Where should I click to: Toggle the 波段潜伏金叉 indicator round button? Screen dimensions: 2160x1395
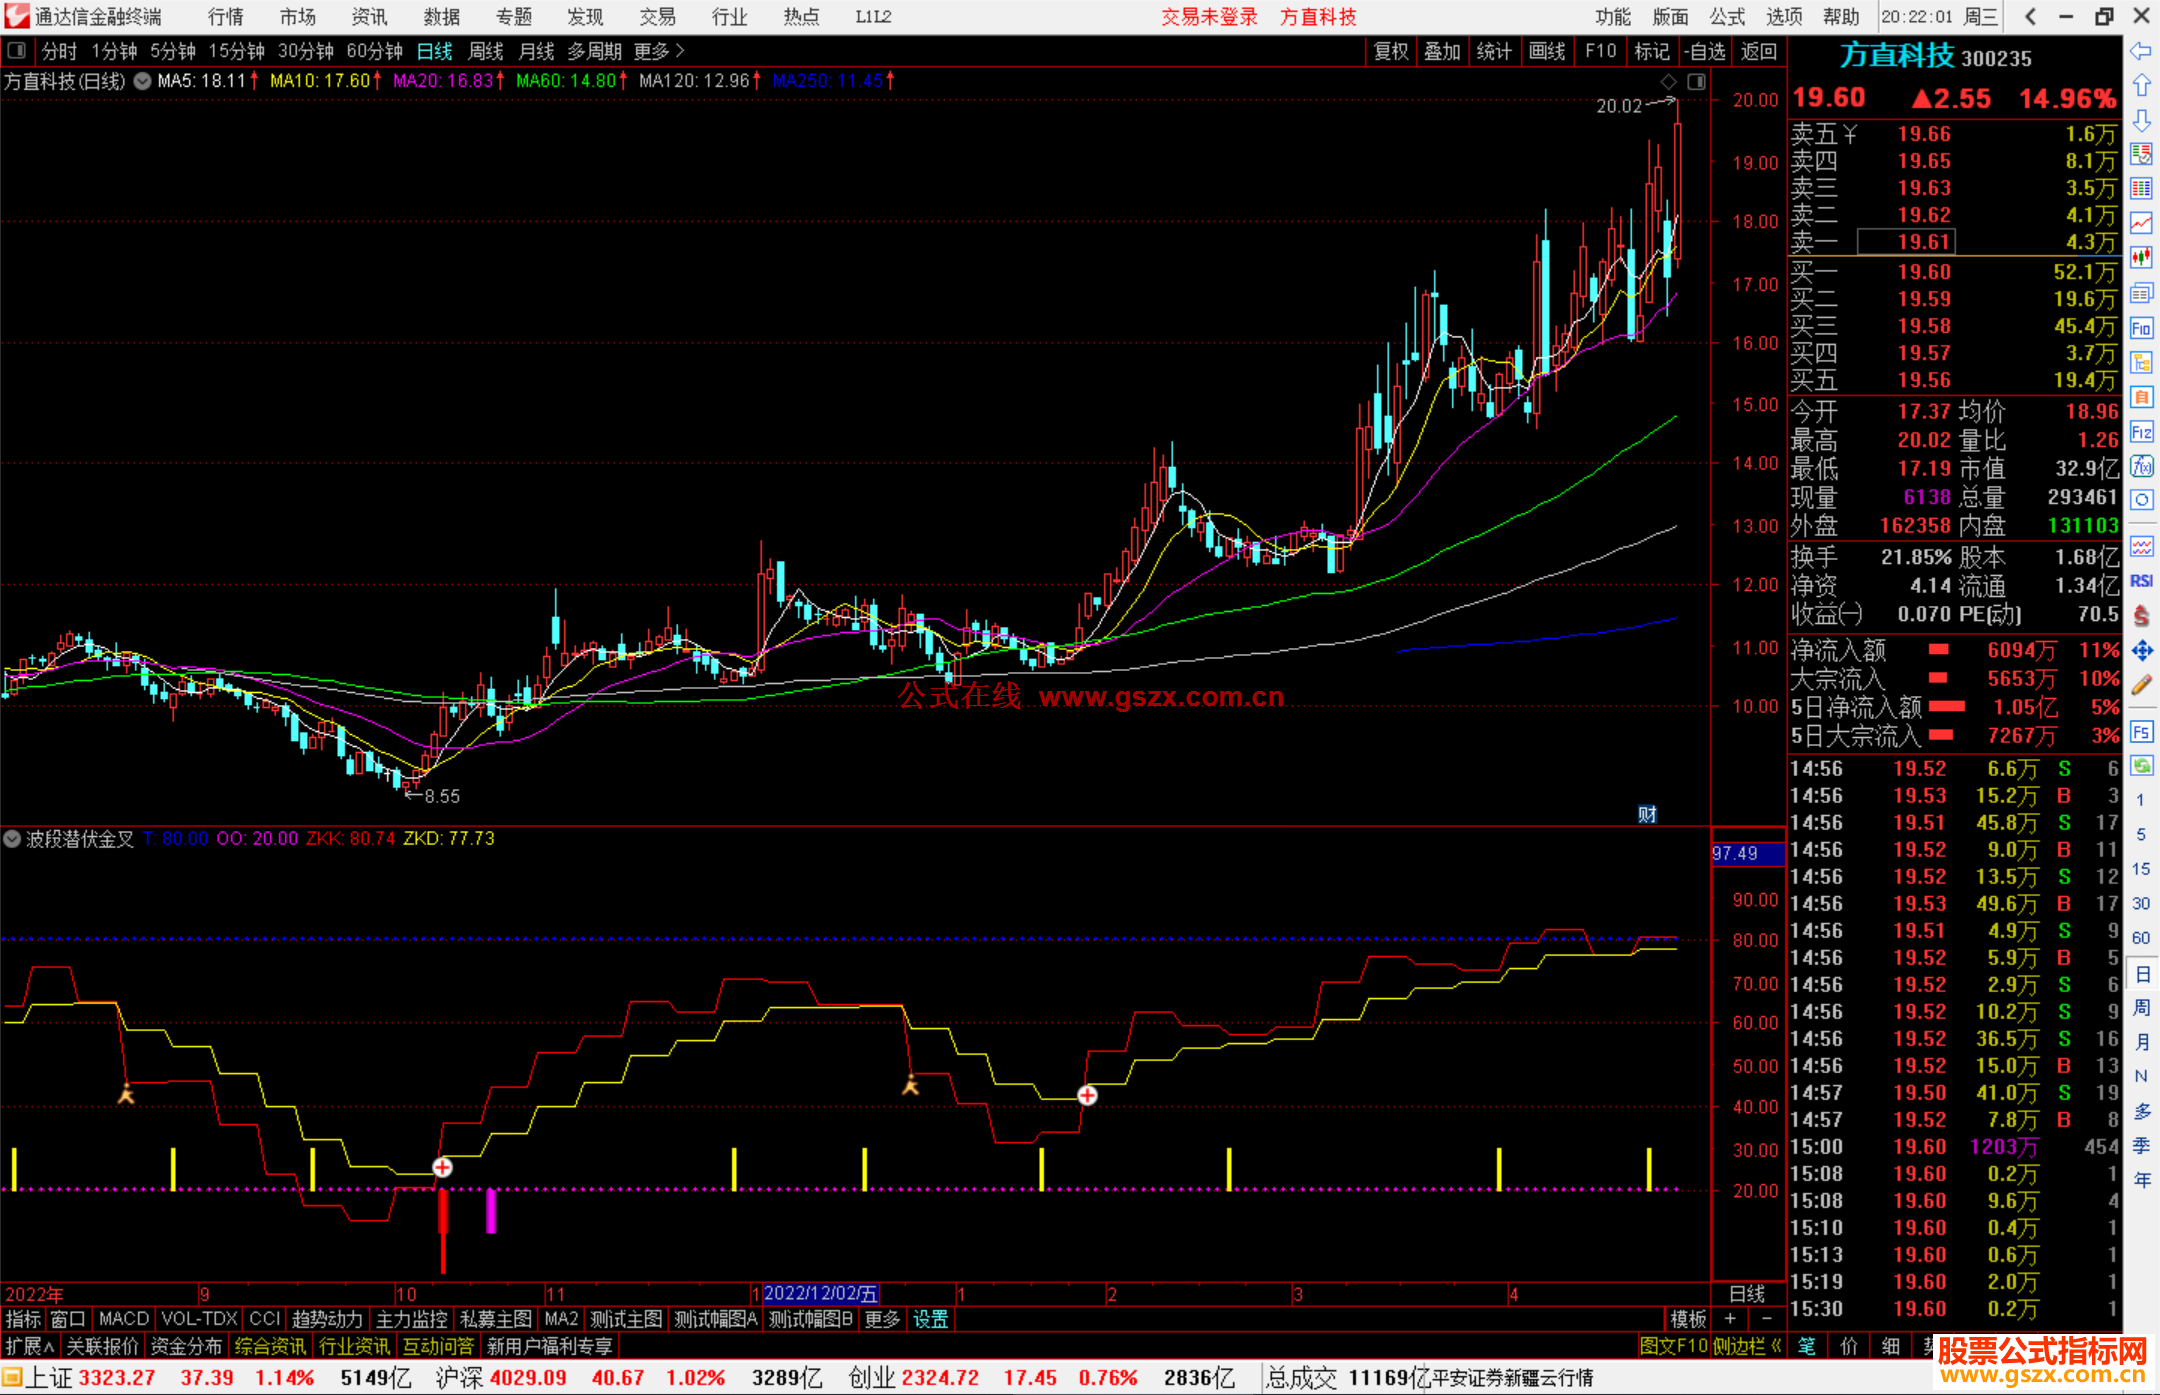(12, 839)
